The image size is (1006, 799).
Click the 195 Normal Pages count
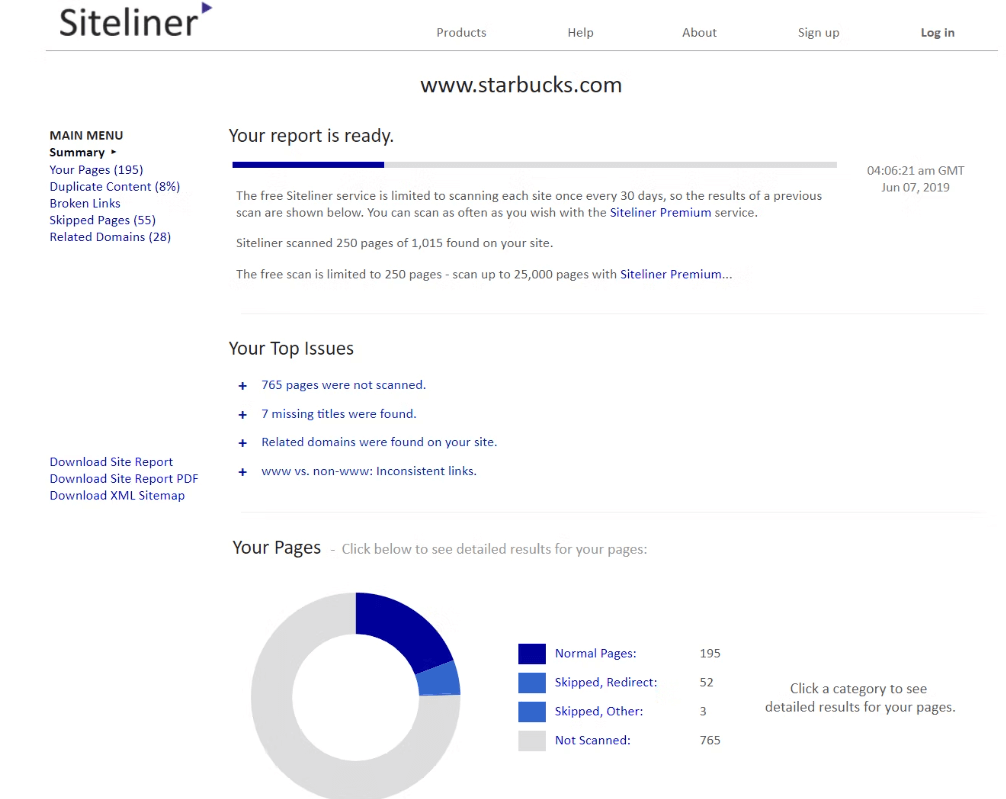pyautogui.click(x=710, y=653)
